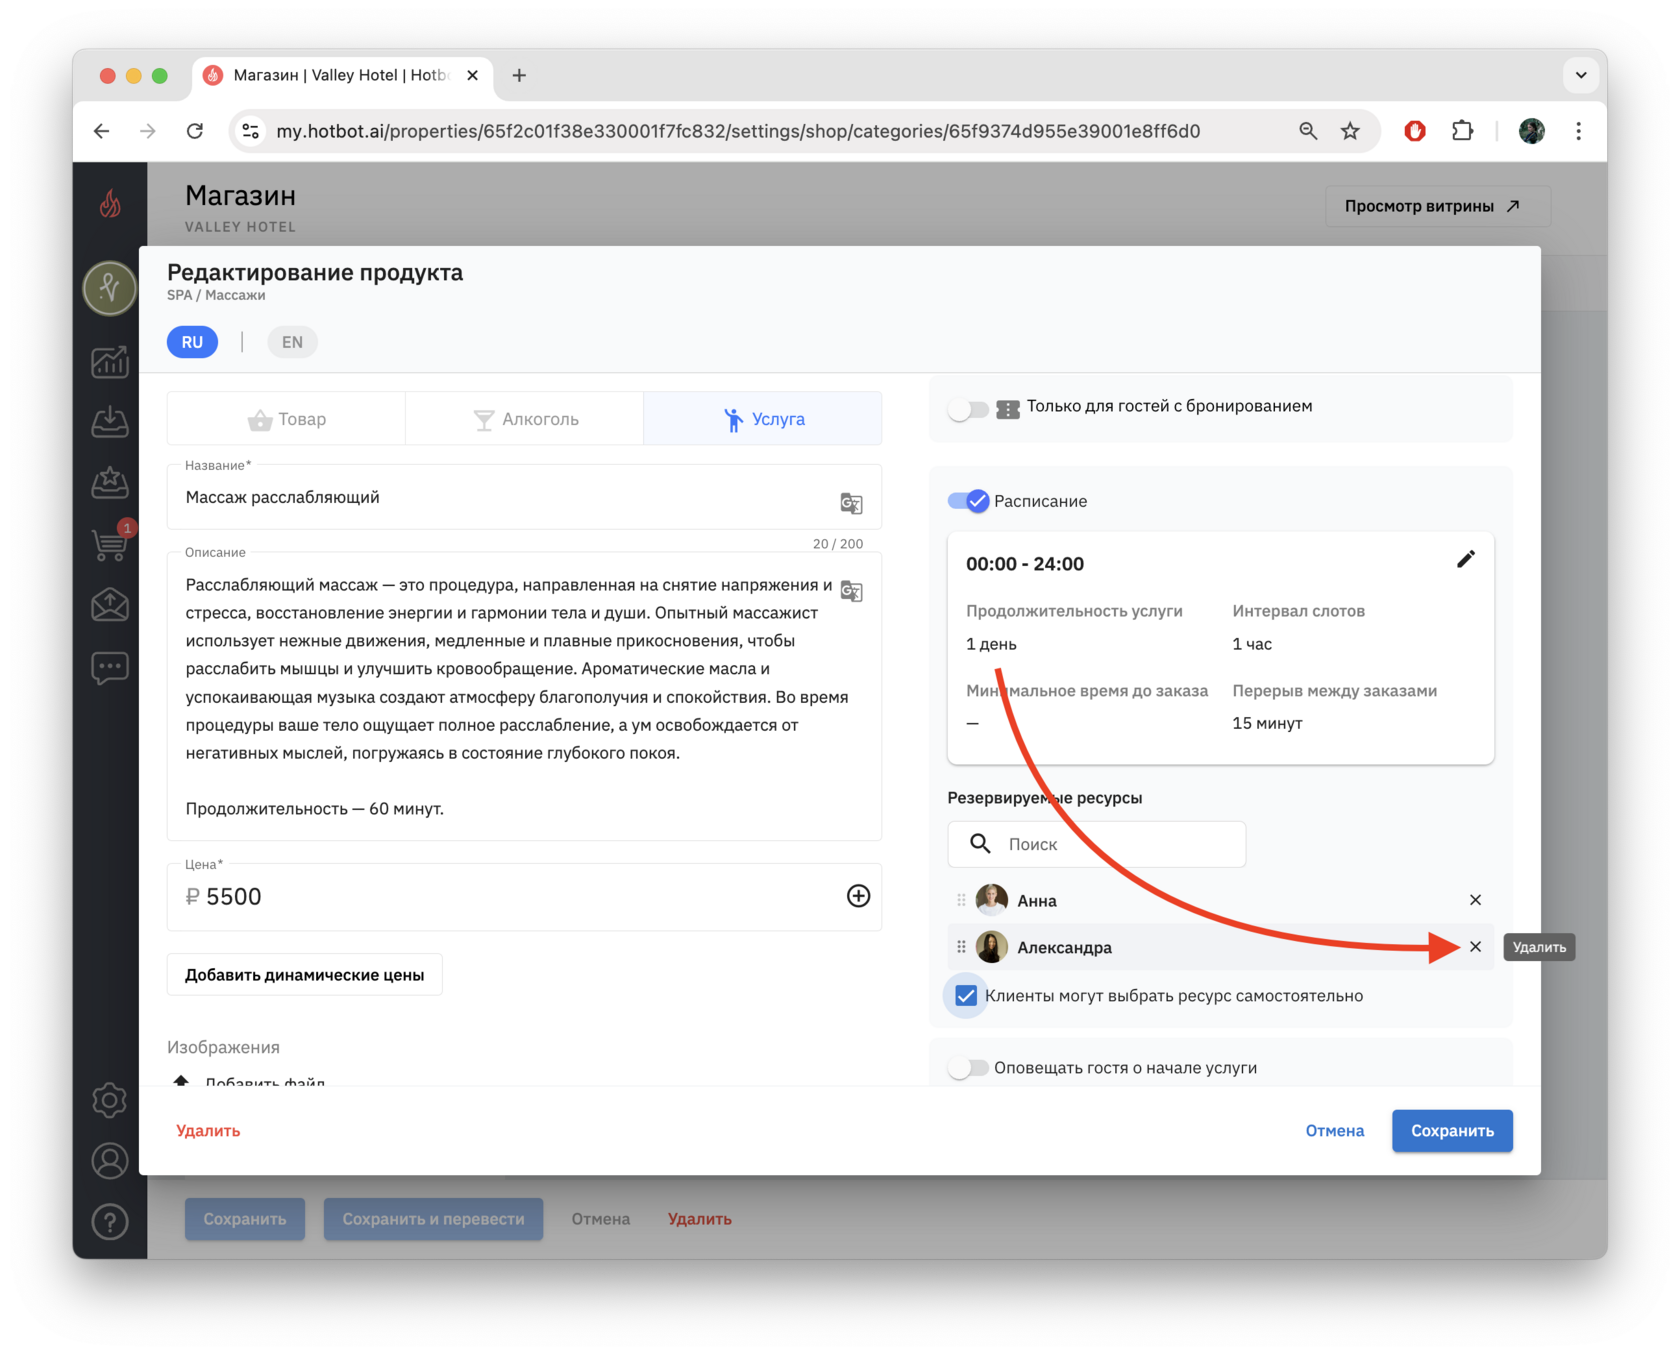Open the settings gear in sidebar
The image size is (1680, 1355).
point(110,1100)
